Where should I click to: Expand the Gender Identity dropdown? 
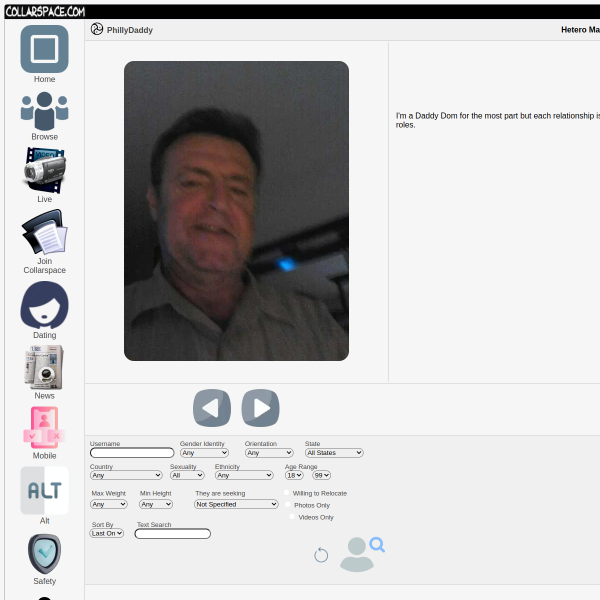(204, 453)
